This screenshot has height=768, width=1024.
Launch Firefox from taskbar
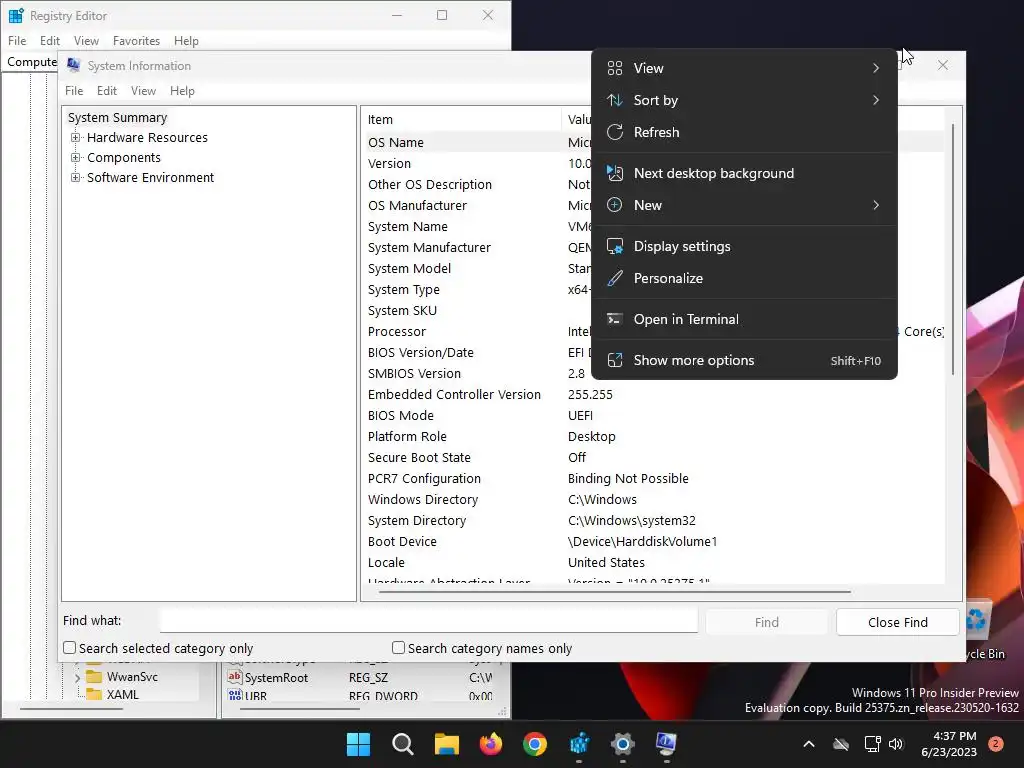491,744
